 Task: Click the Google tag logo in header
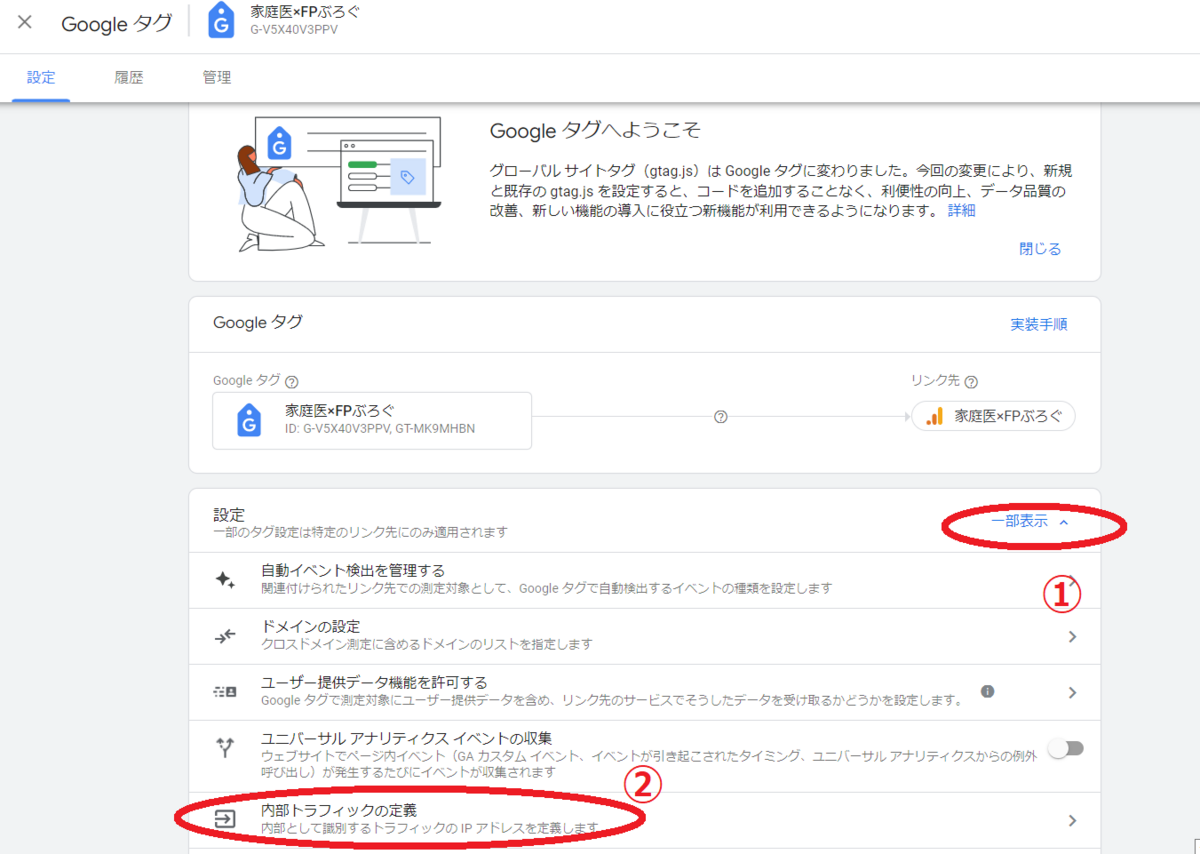click(x=221, y=21)
